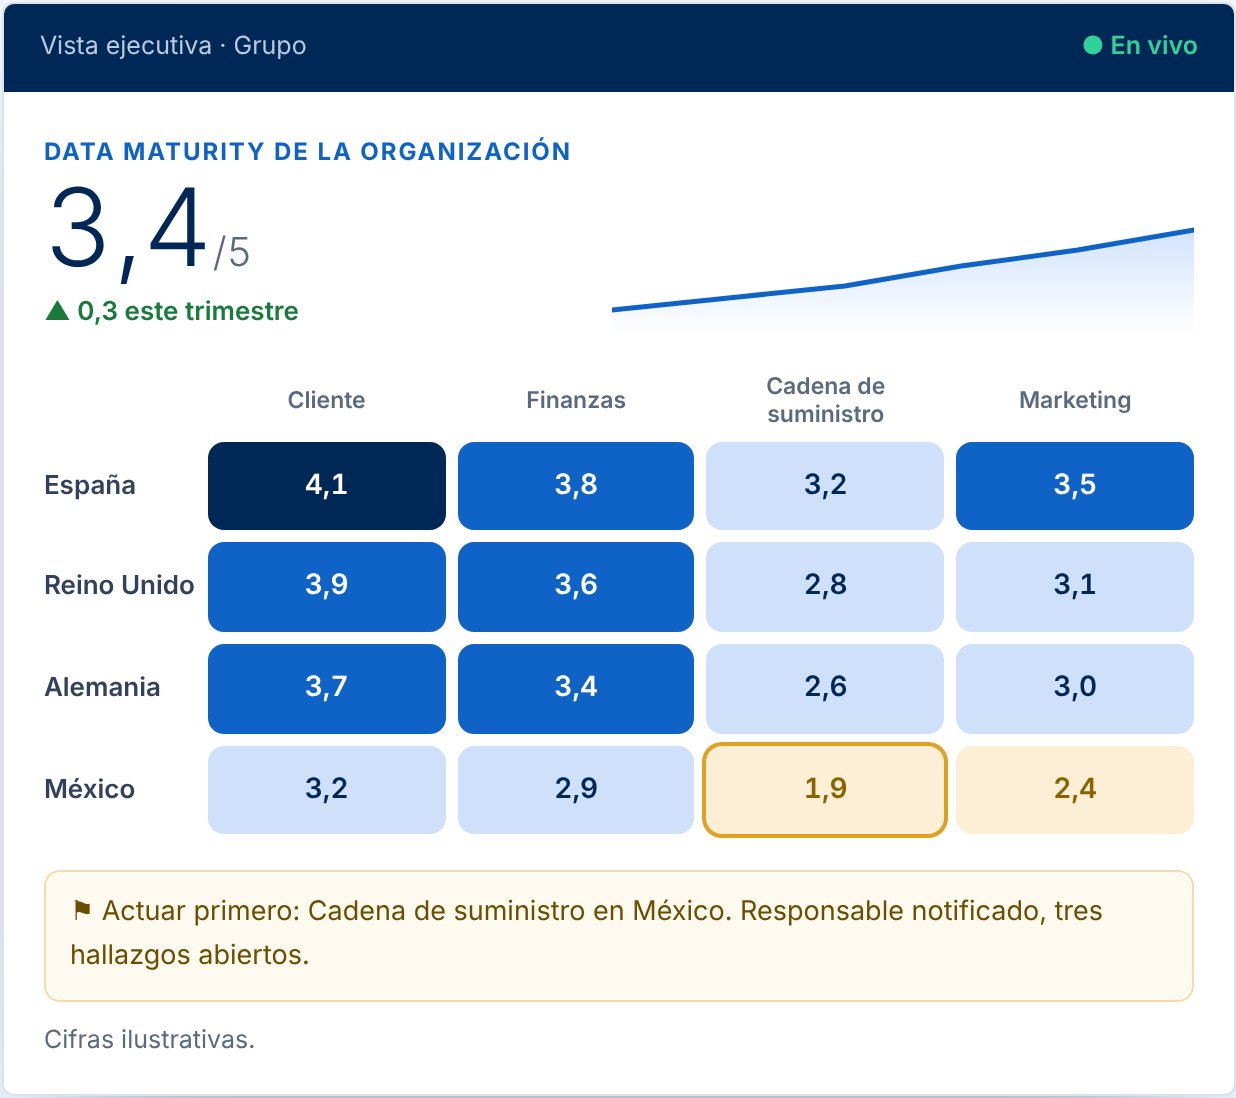Image resolution: width=1236 pixels, height=1098 pixels.
Task: Click the Vista ejecutiva · Grupo header title
Action: tap(173, 45)
